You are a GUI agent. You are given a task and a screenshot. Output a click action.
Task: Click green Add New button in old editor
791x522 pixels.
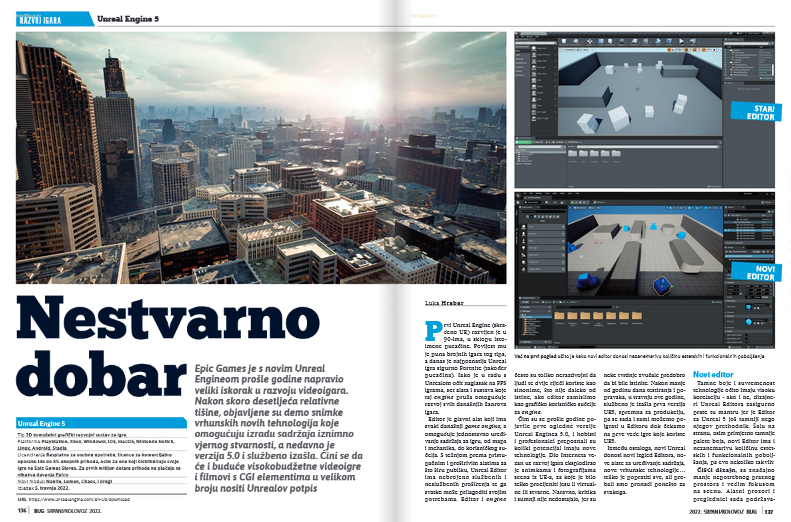point(524,142)
